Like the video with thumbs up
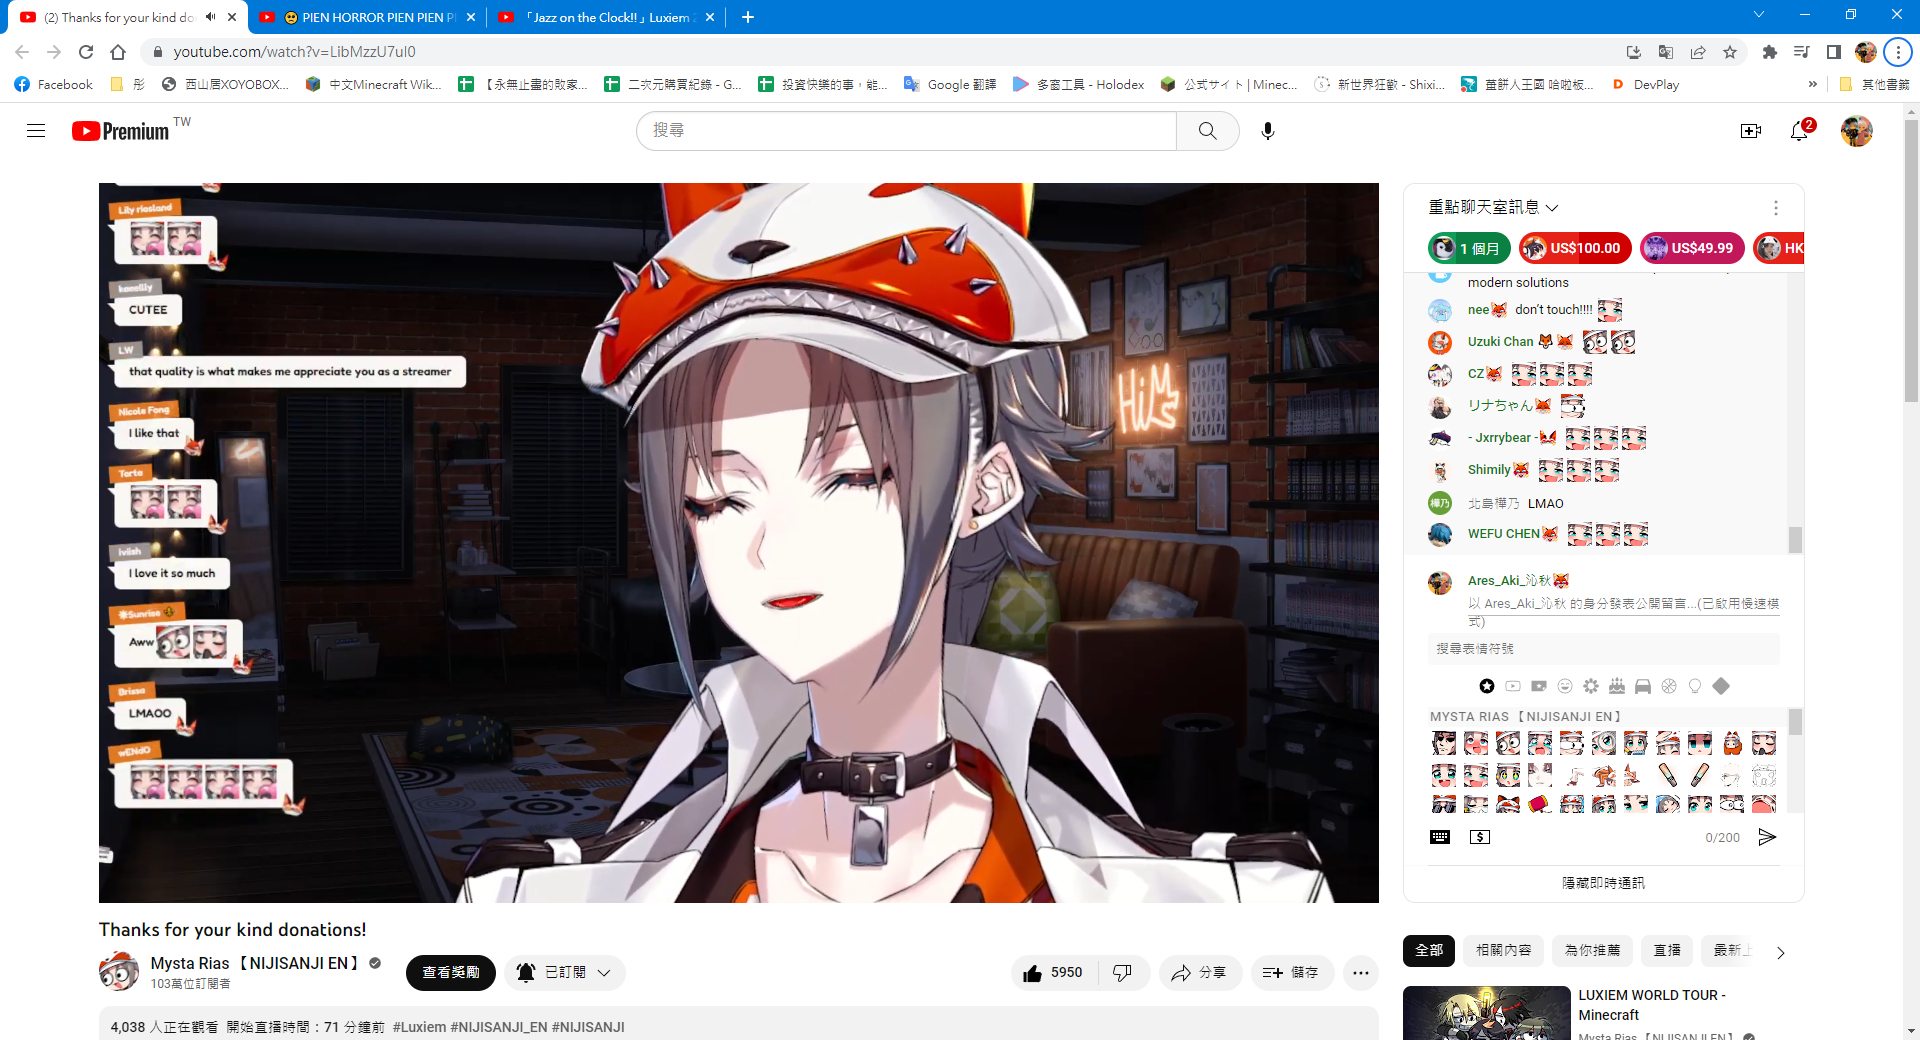1920x1040 pixels. 1054,972
